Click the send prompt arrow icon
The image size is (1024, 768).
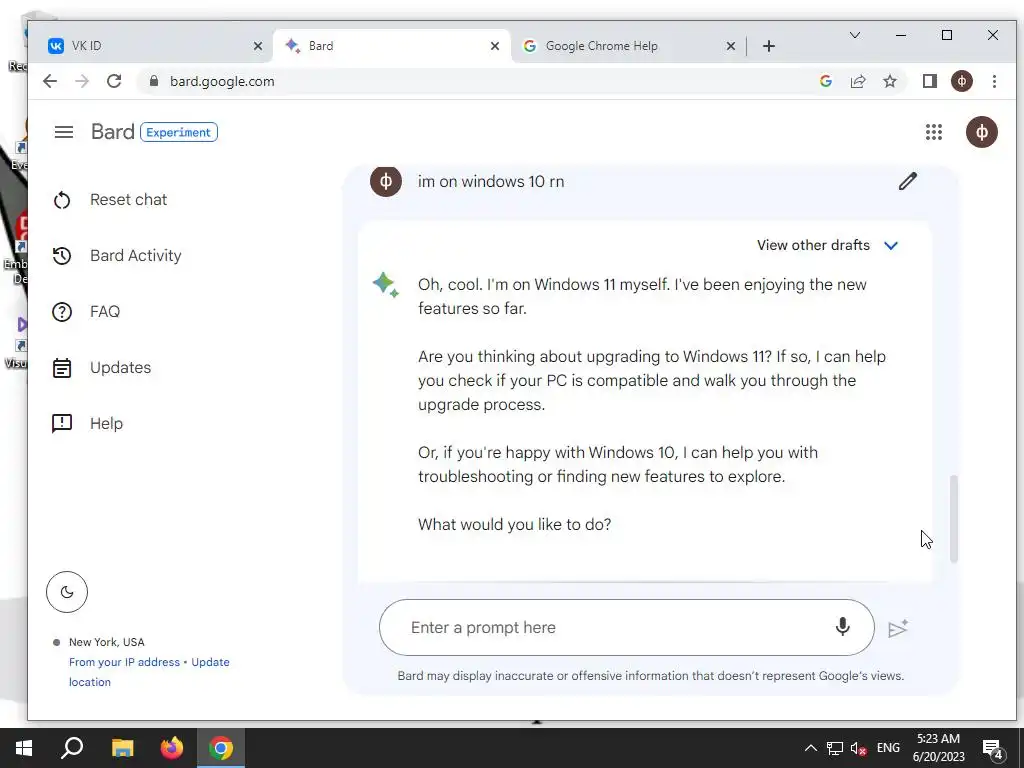pyautogui.click(x=898, y=628)
